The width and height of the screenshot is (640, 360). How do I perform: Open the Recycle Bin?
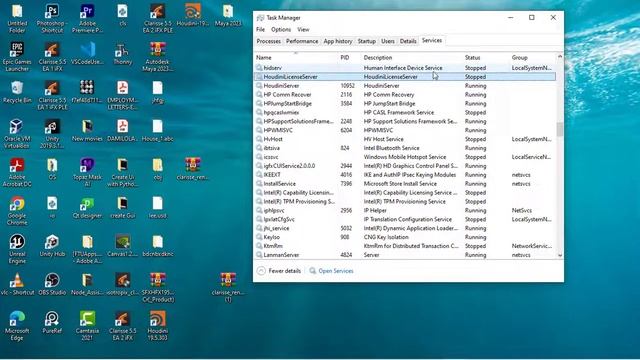17,92
